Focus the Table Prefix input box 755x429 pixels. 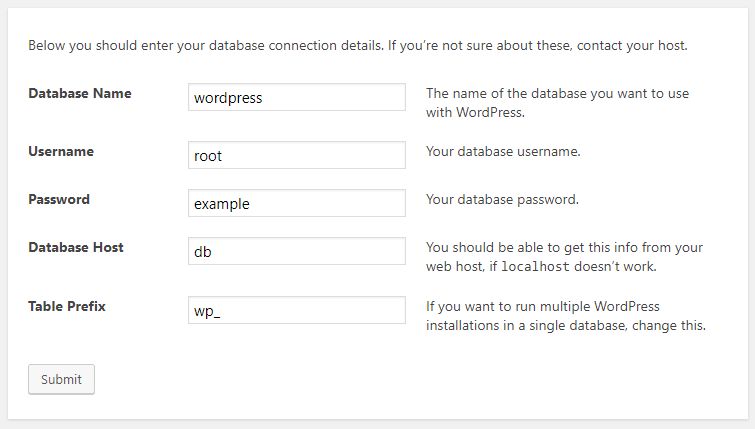click(x=296, y=310)
